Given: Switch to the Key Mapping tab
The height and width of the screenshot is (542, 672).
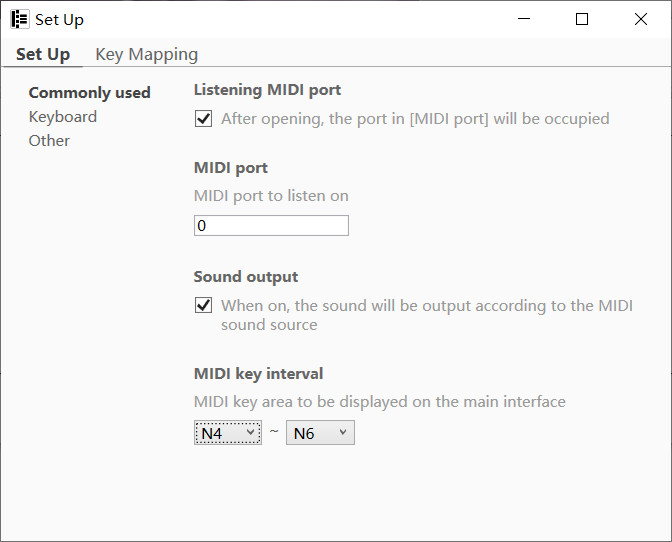Looking at the screenshot, I should pos(147,54).
